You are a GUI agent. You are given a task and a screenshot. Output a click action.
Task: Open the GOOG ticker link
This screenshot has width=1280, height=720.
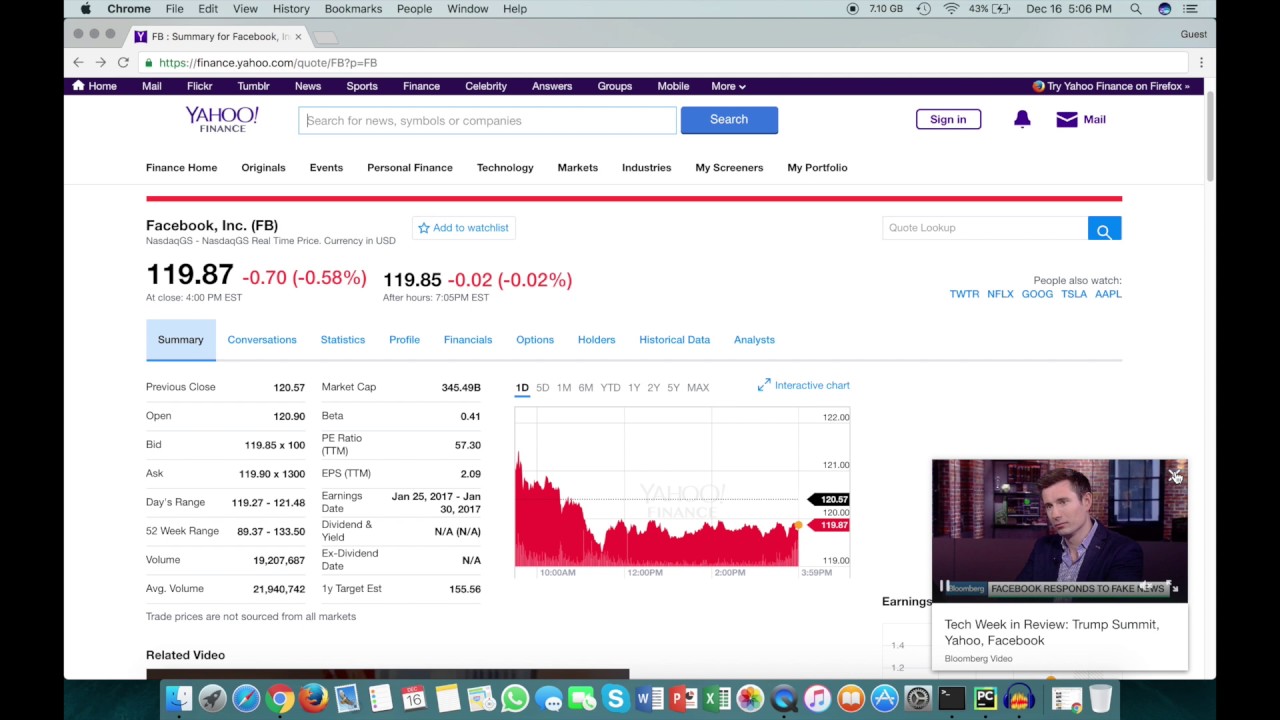1037,294
